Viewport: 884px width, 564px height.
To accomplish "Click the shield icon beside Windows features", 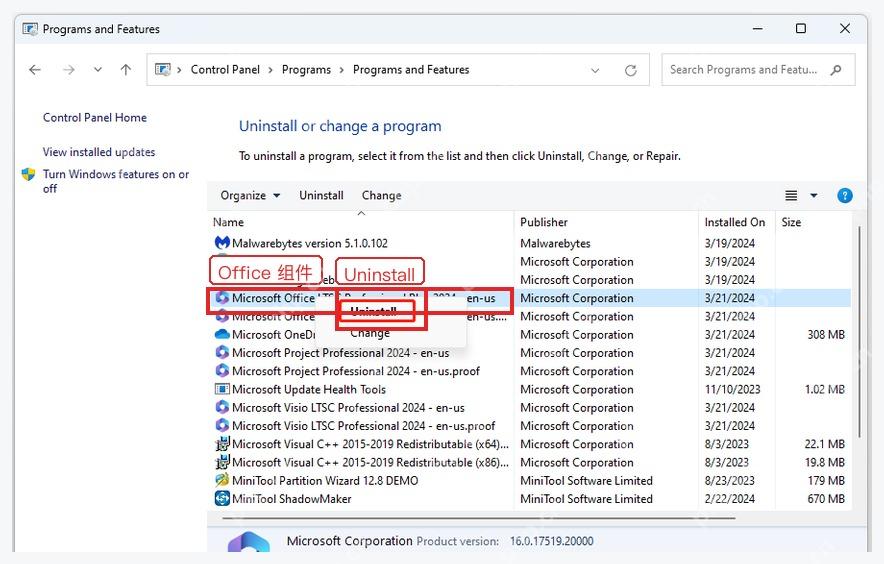I will point(28,174).
